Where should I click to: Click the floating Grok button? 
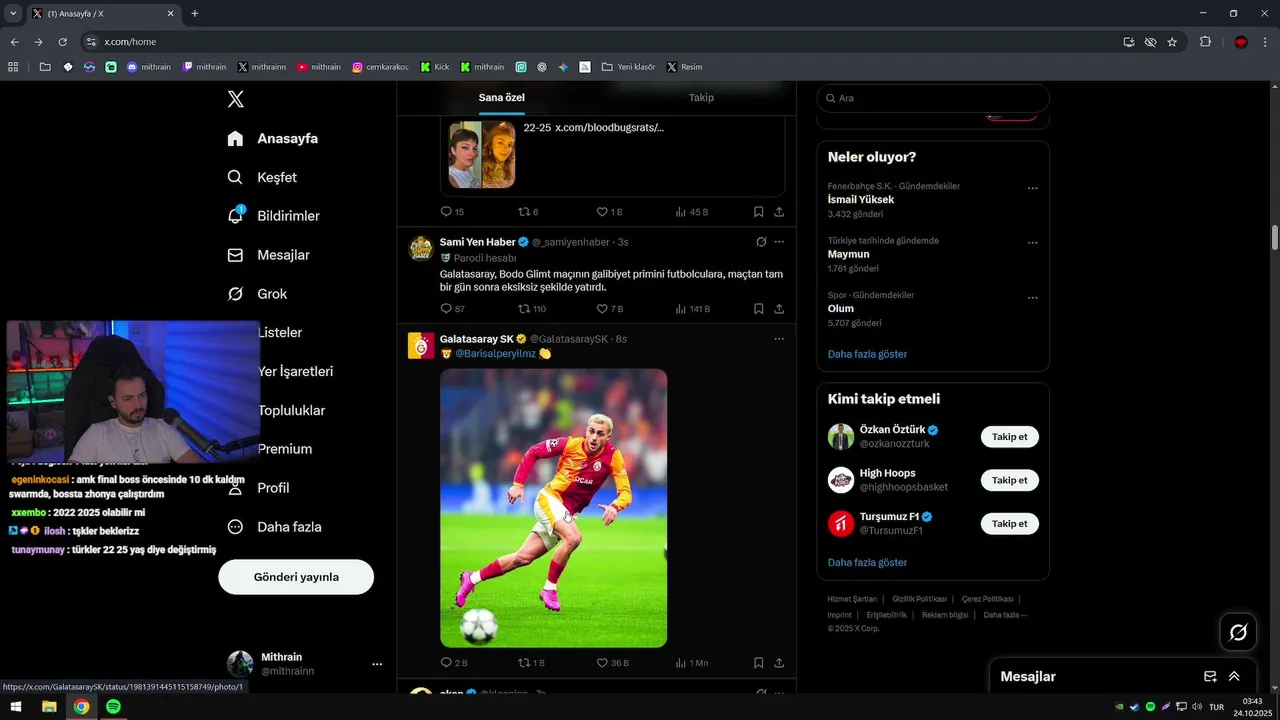coord(1238,632)
